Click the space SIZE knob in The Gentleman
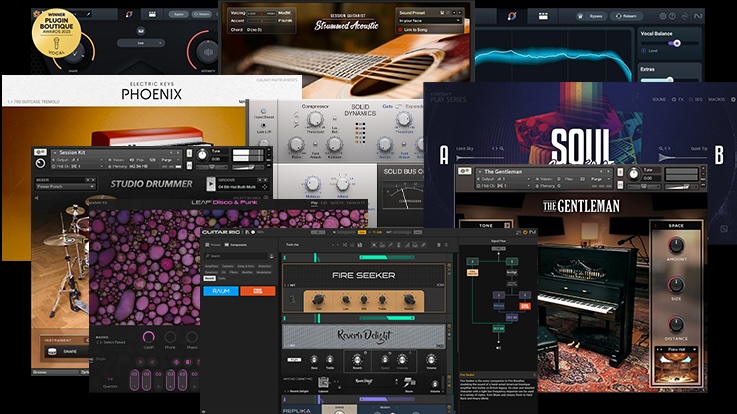The width and height of the screenshot is (737, 414). pos(676,284)
